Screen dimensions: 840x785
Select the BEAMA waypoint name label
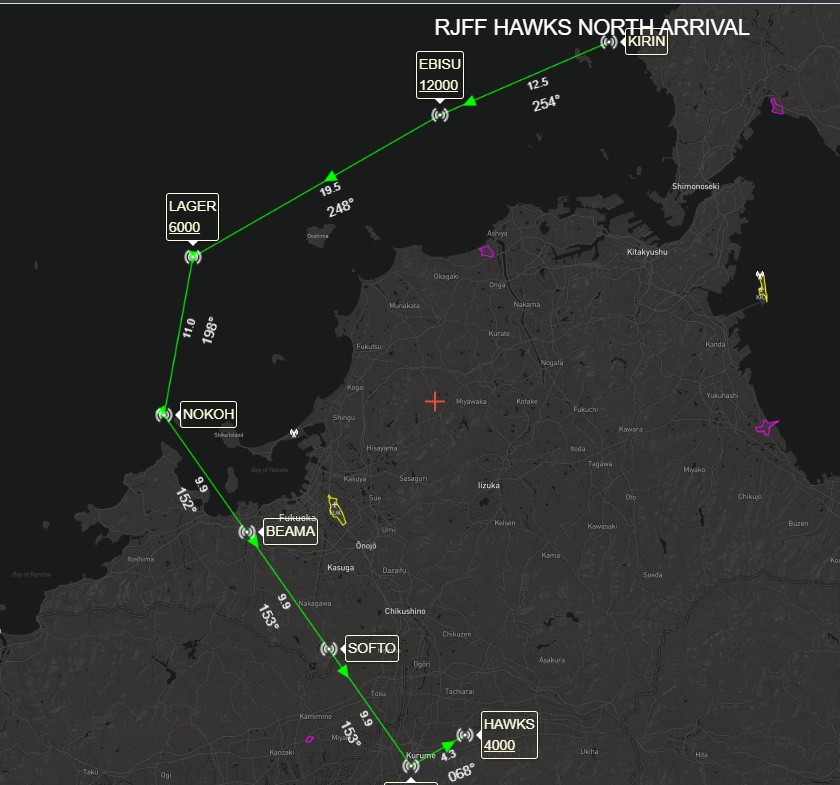pyautogui.click(x=290, y=532)
